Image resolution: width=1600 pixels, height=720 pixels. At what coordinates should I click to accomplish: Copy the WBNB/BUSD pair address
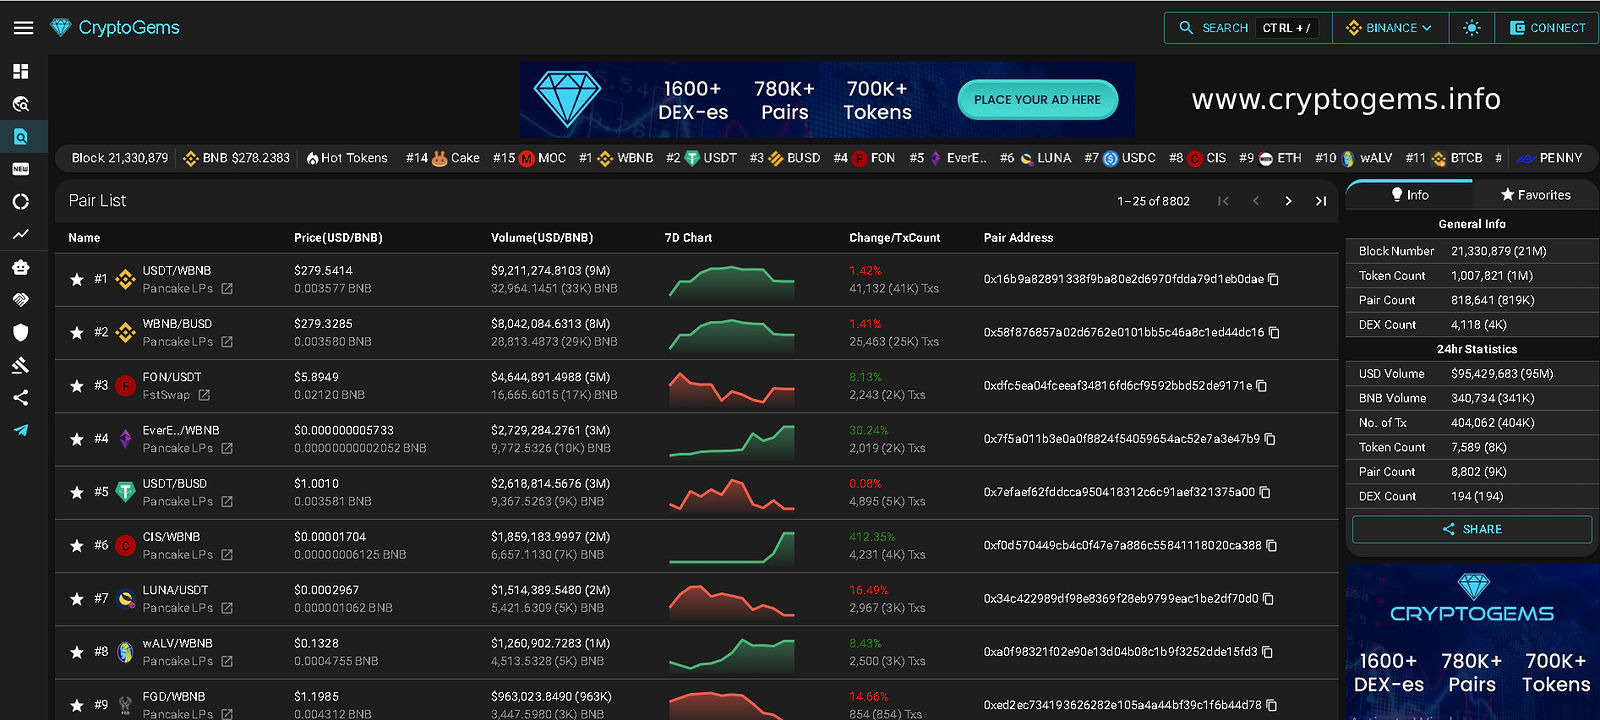(1274, 332)
